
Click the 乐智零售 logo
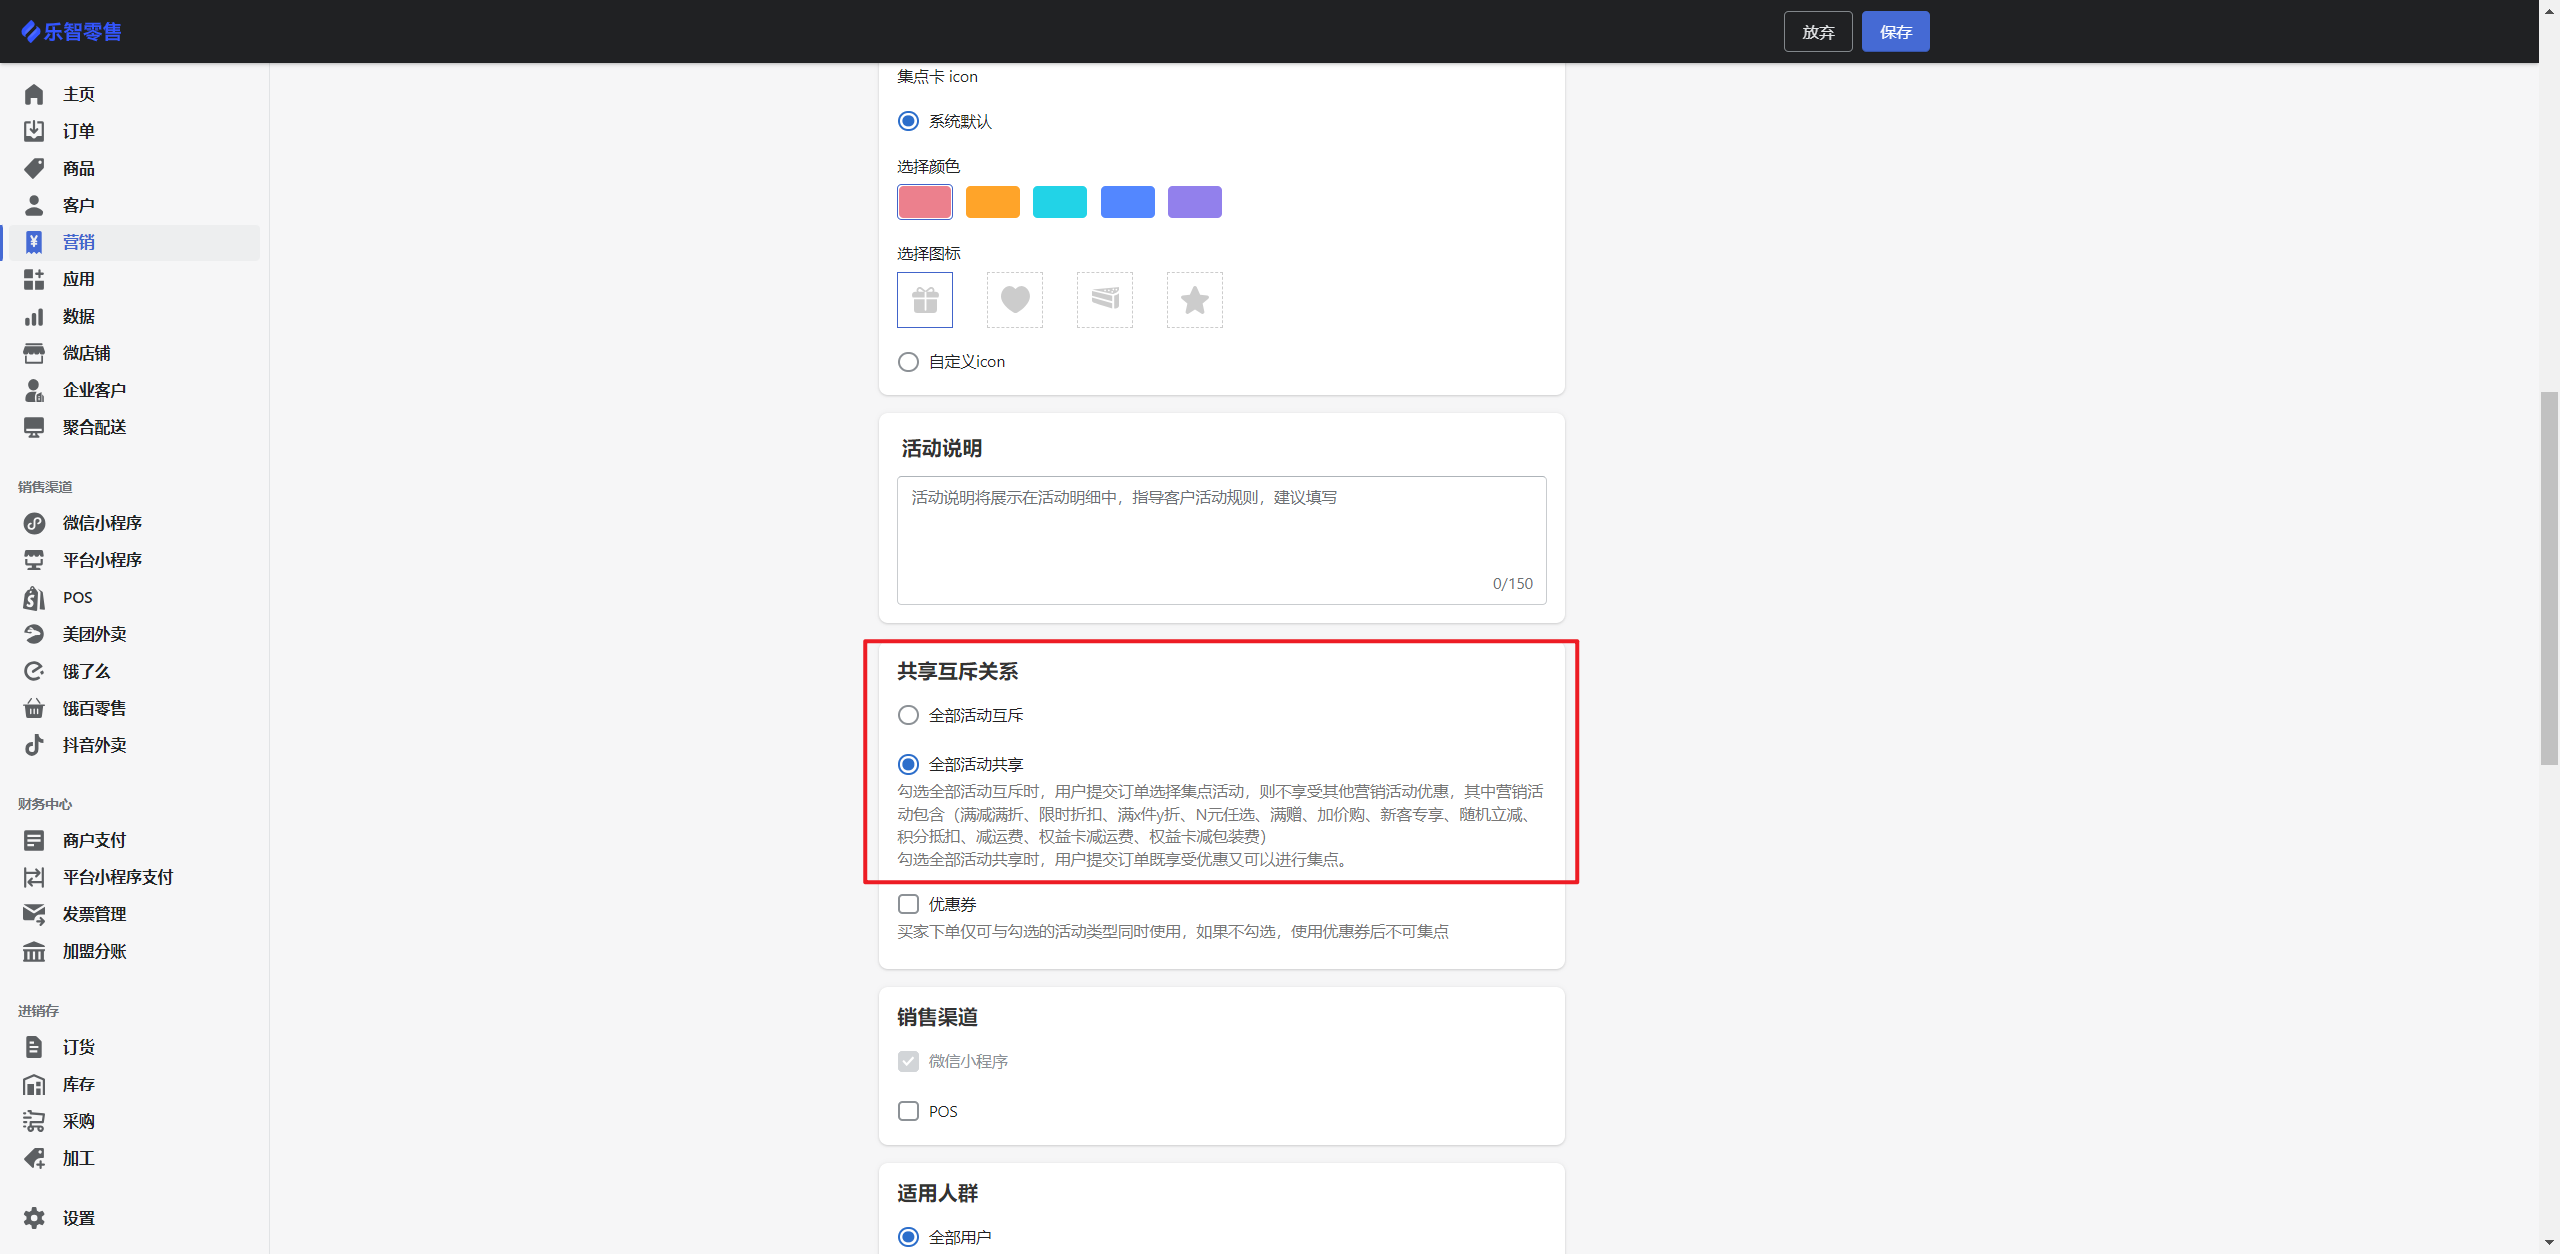[x=72, y=32]
